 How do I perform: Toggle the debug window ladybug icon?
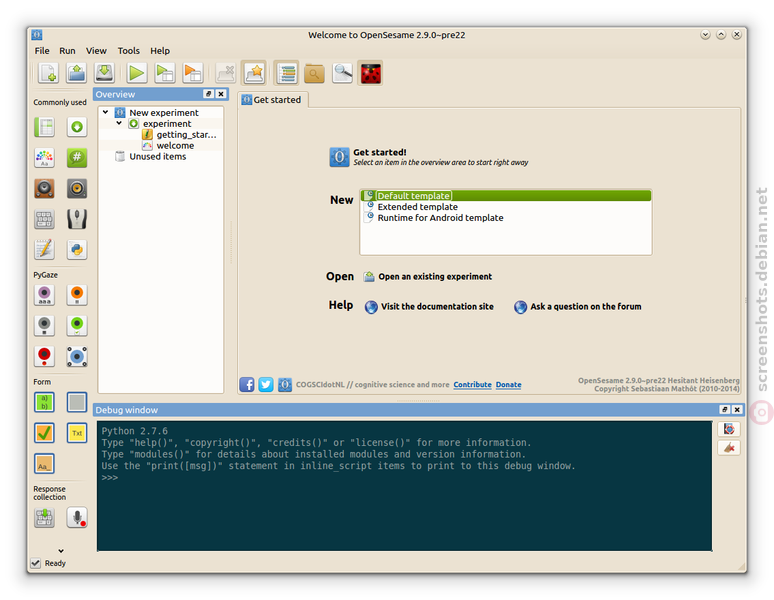371,74
